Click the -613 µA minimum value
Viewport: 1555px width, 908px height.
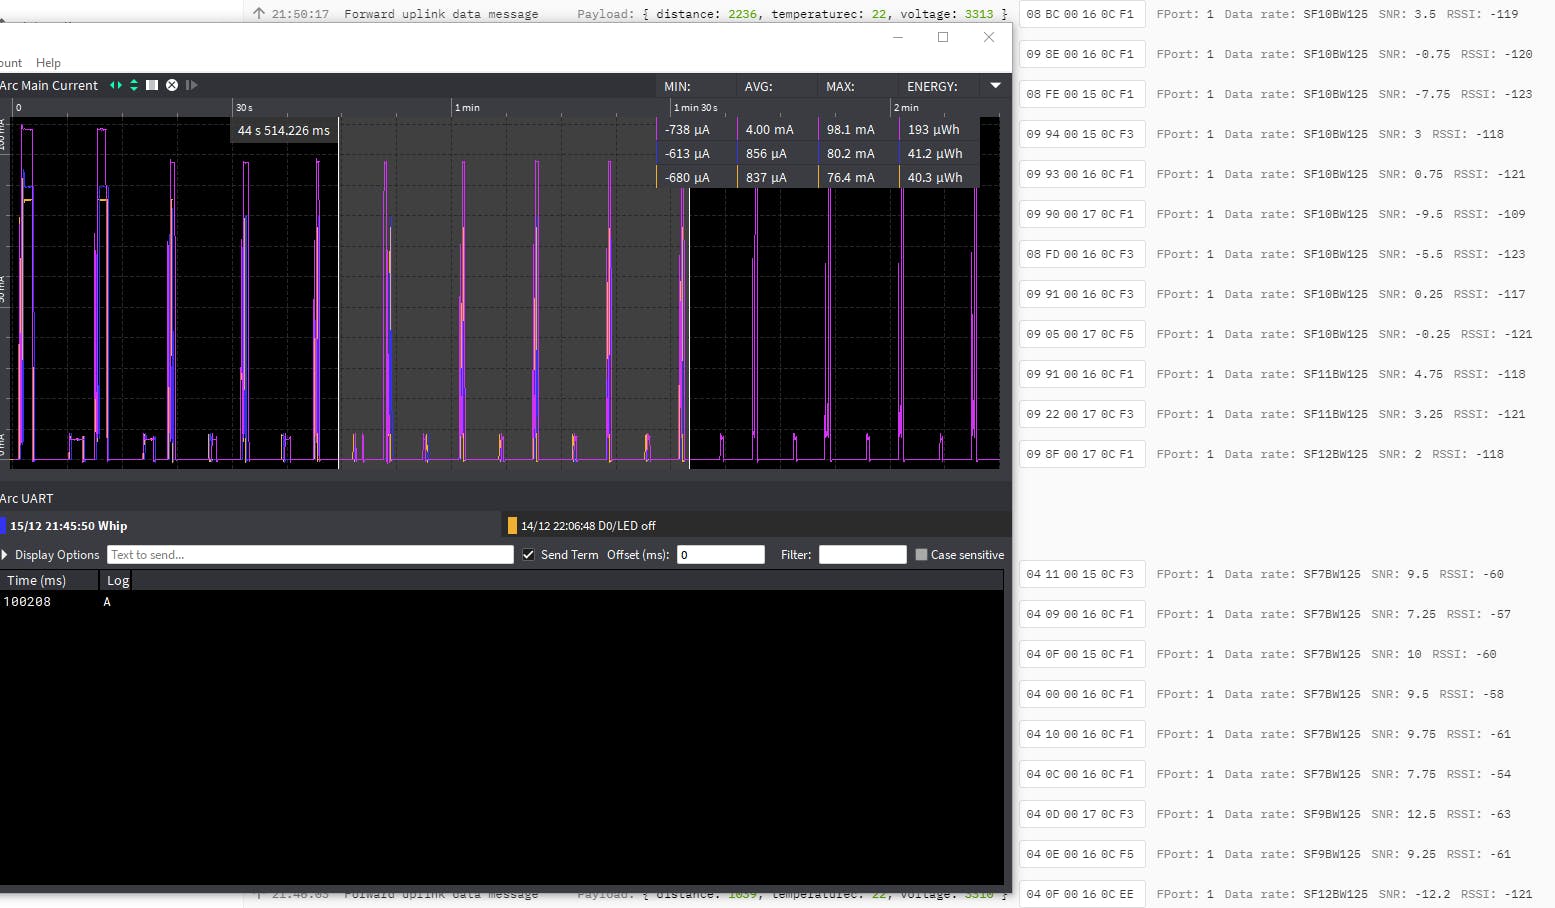click(687, 154)
